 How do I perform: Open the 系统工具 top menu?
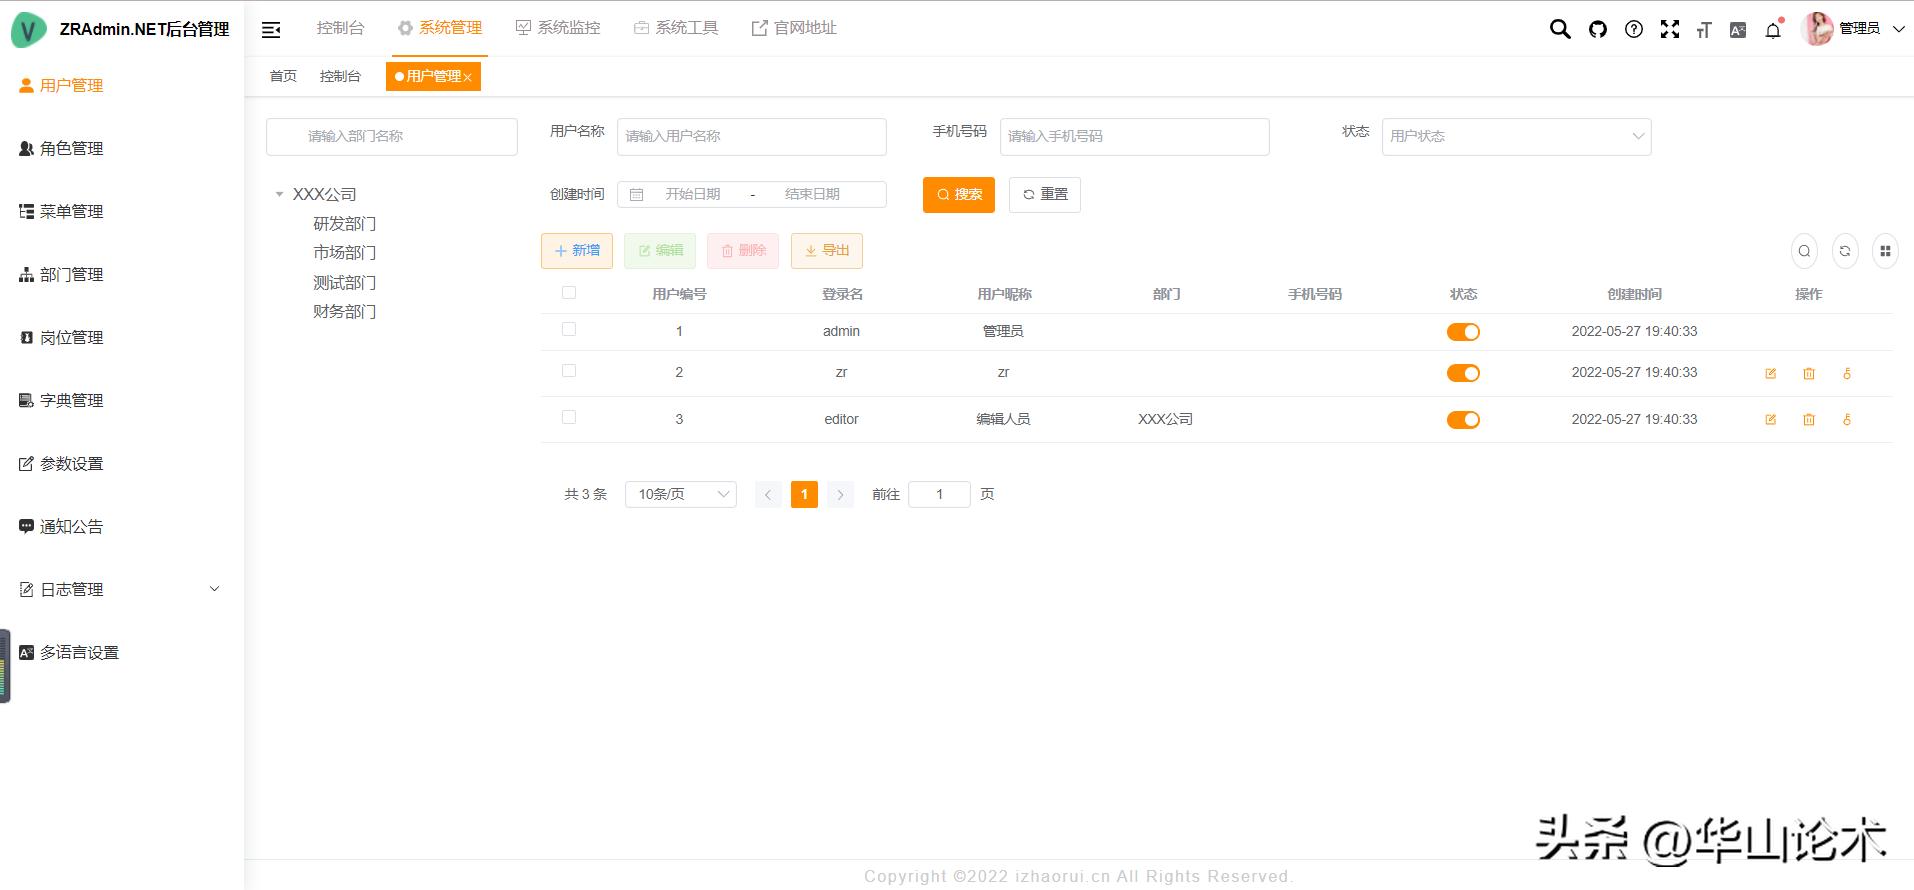click(x=676, y=28)
